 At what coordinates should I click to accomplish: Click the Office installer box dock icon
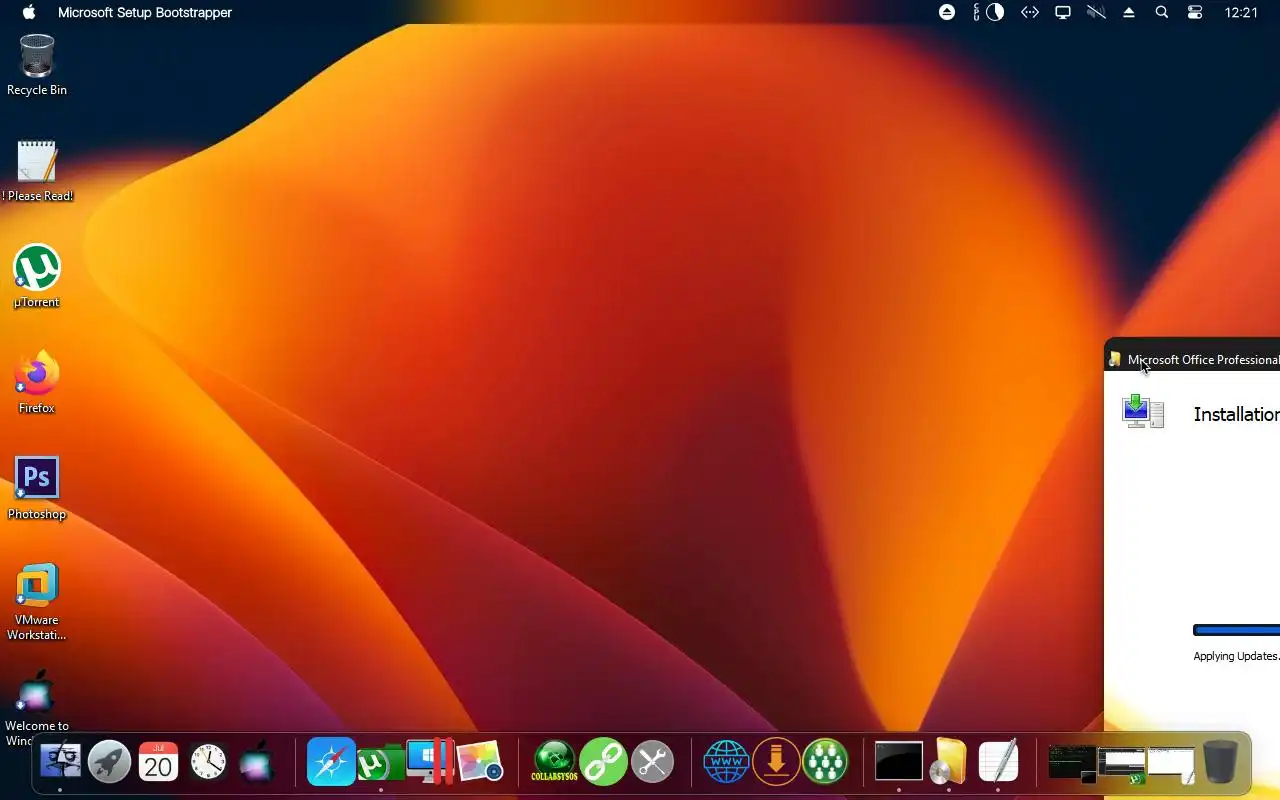coord(948,761)
